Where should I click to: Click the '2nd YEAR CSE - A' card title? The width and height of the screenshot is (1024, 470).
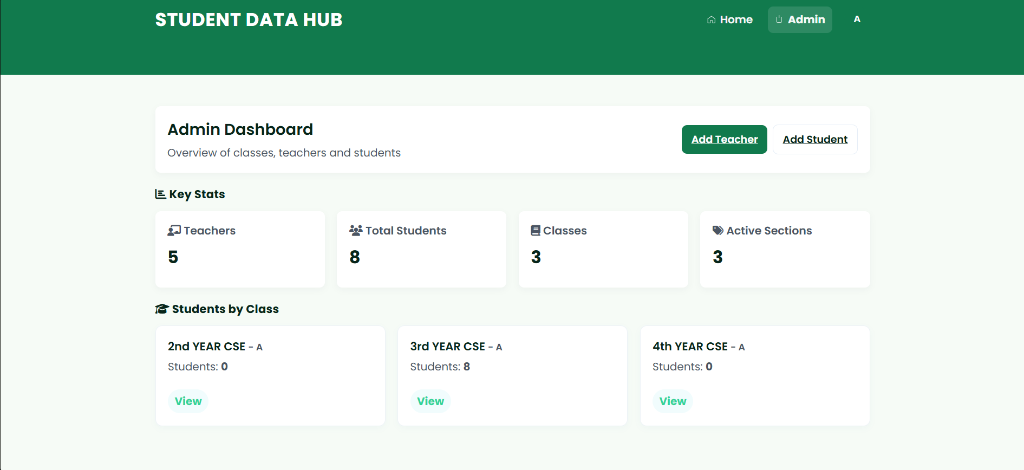(216, 347)
